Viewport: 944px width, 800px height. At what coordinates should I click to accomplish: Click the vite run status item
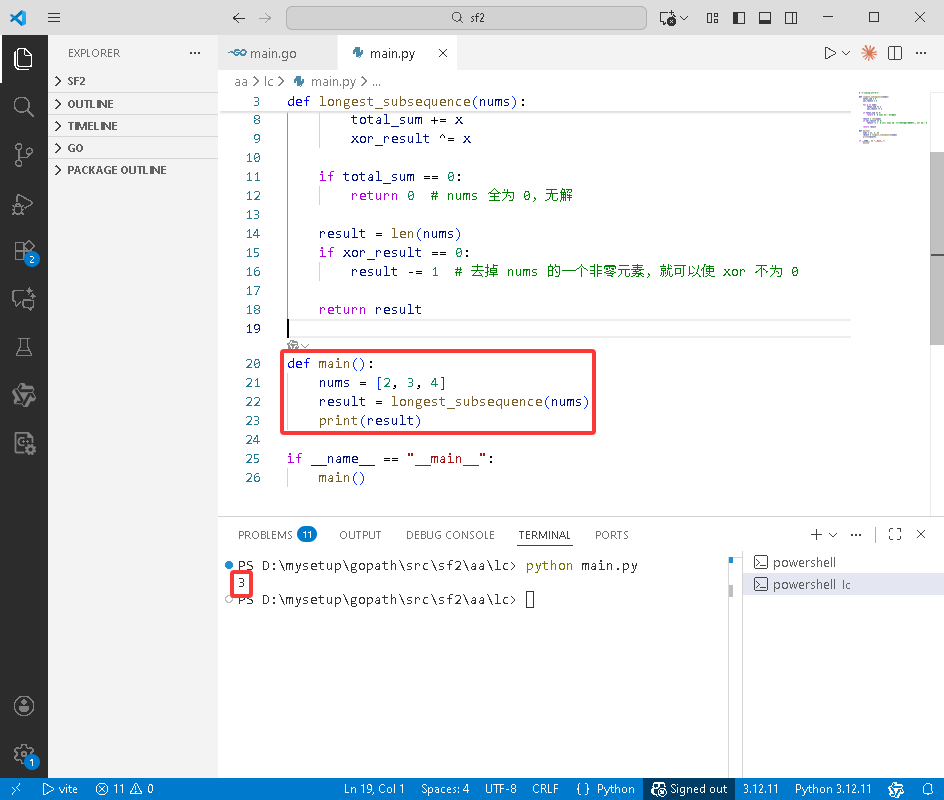pos(60,789)
